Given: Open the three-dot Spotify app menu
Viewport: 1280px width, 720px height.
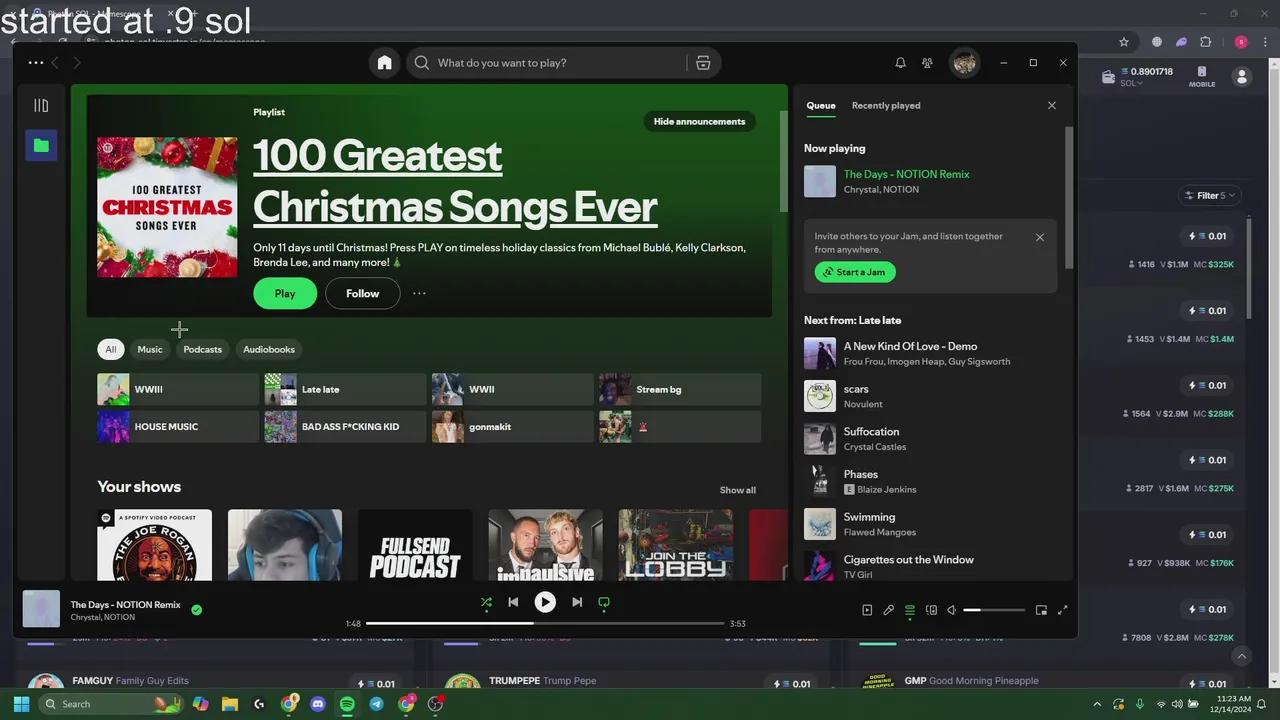Looking at the screenshot, I should [x=36, y=63].
